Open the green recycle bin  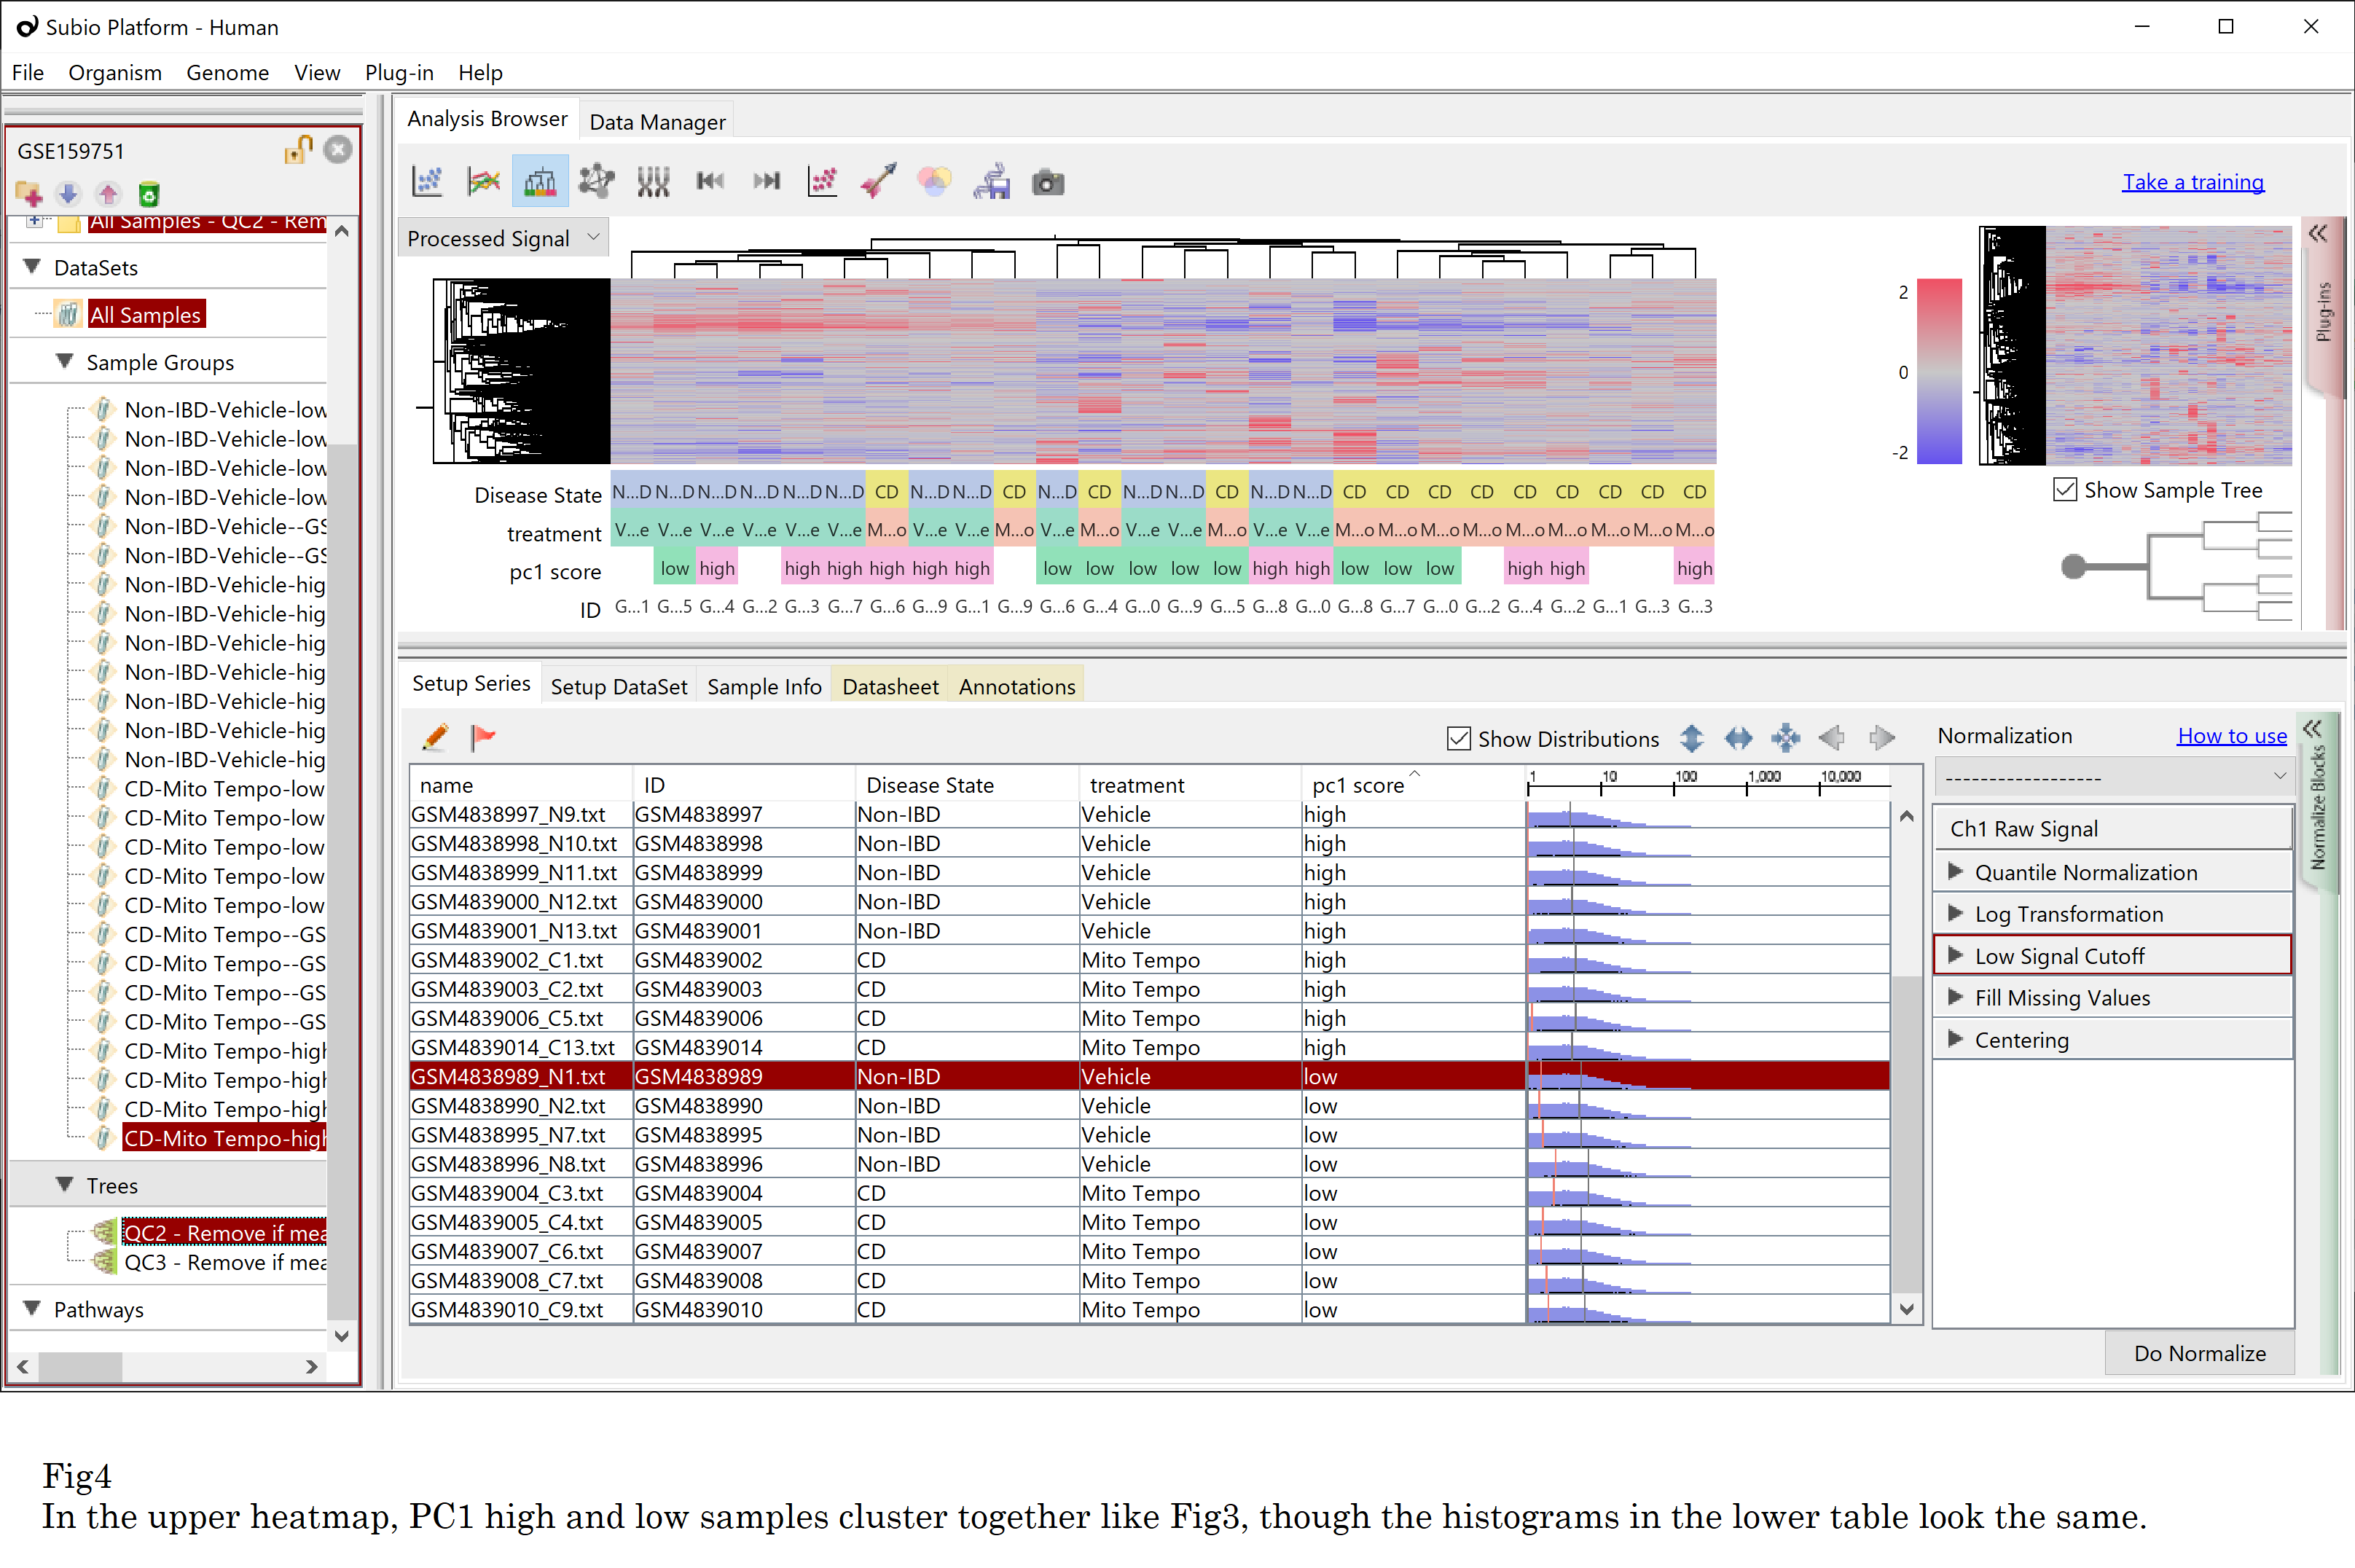coord(148,194)
